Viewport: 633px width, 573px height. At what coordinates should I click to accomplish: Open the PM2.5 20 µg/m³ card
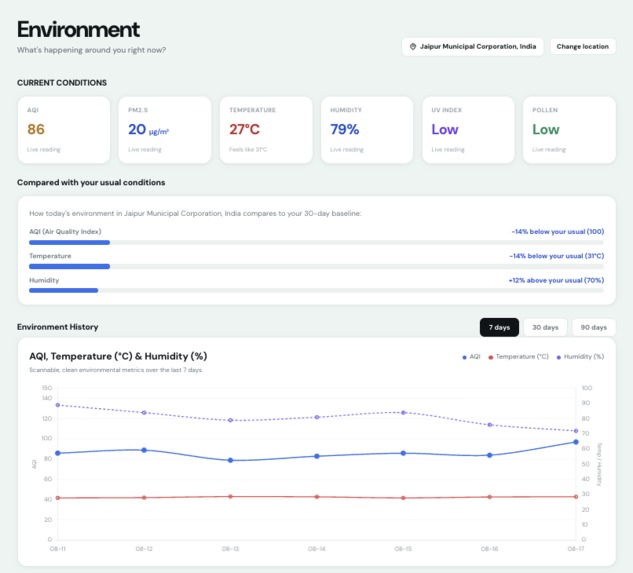point(165,130)
